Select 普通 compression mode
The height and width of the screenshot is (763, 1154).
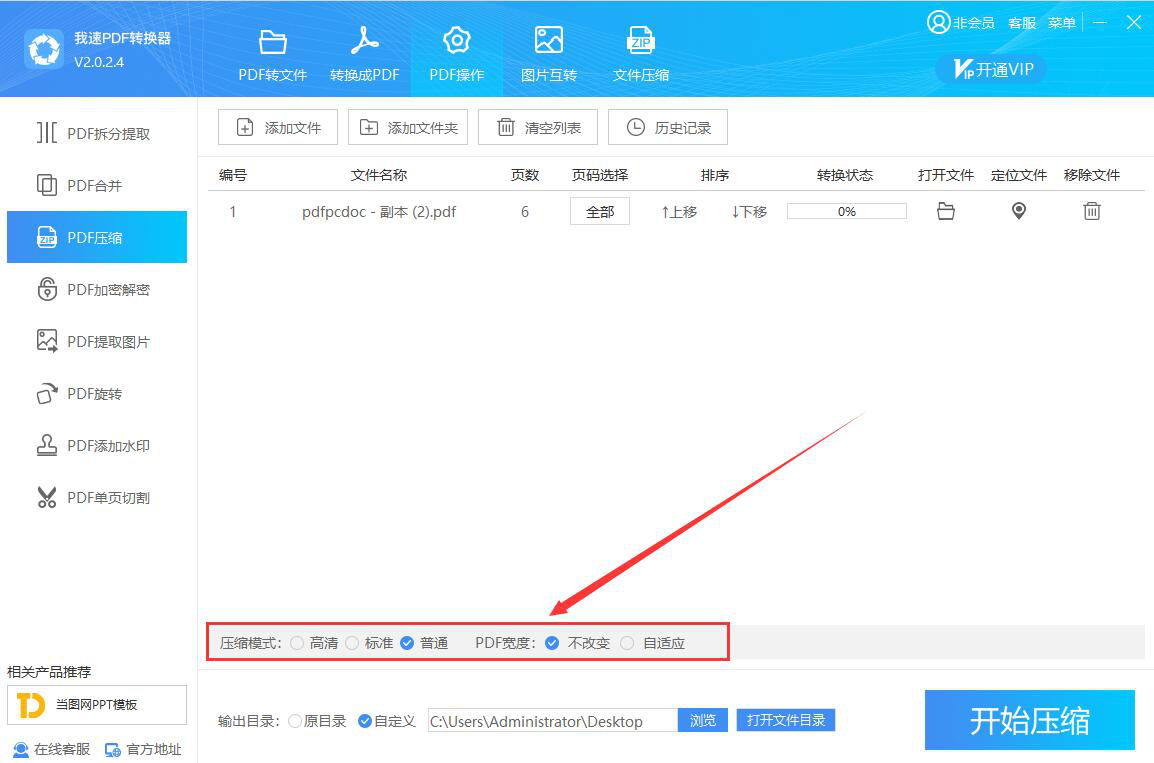coord(425,642)
